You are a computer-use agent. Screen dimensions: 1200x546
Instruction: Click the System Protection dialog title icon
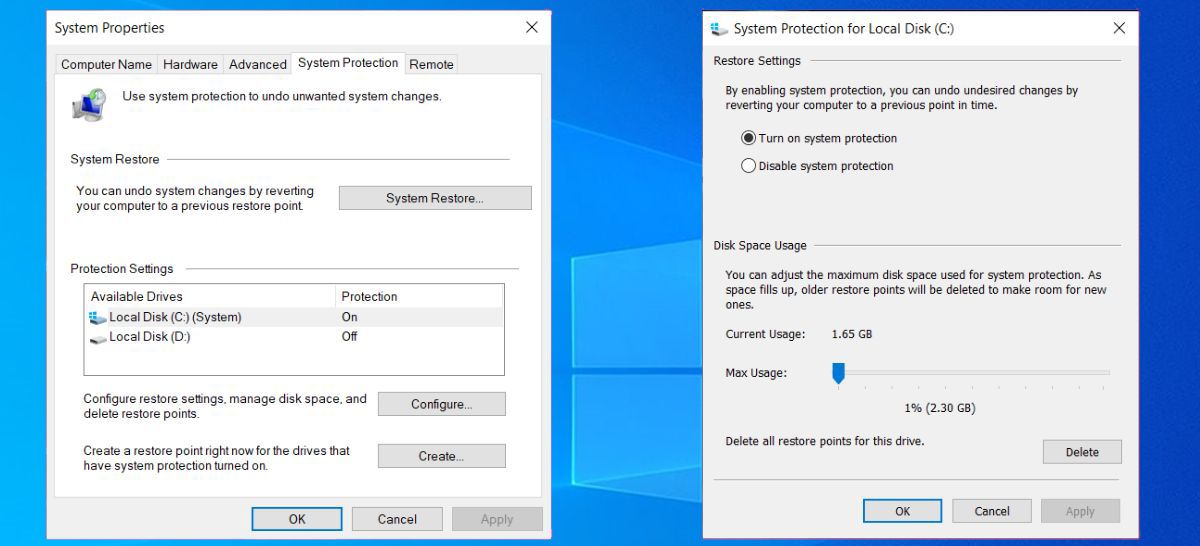click(x=719, y=29)
